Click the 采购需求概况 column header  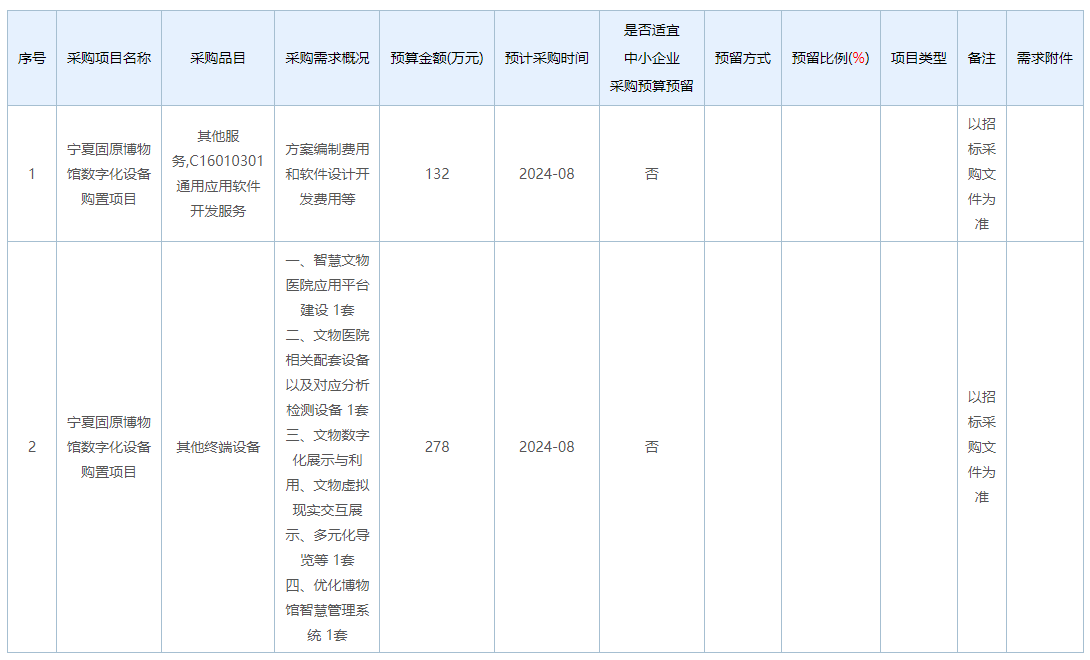coord(327,58)
